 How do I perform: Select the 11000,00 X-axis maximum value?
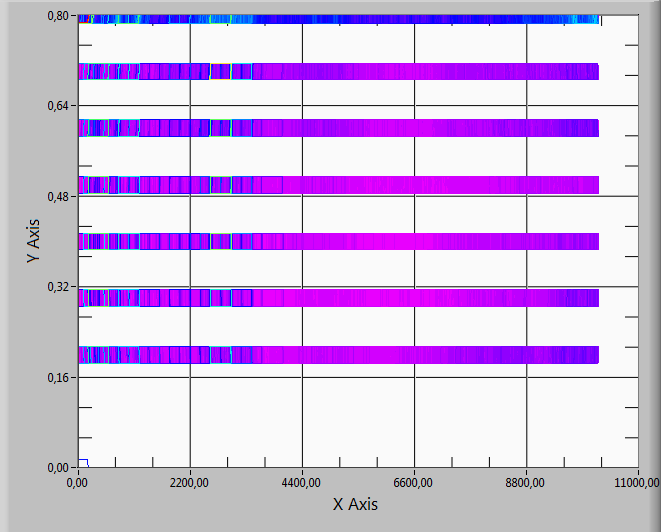point(637,482)
